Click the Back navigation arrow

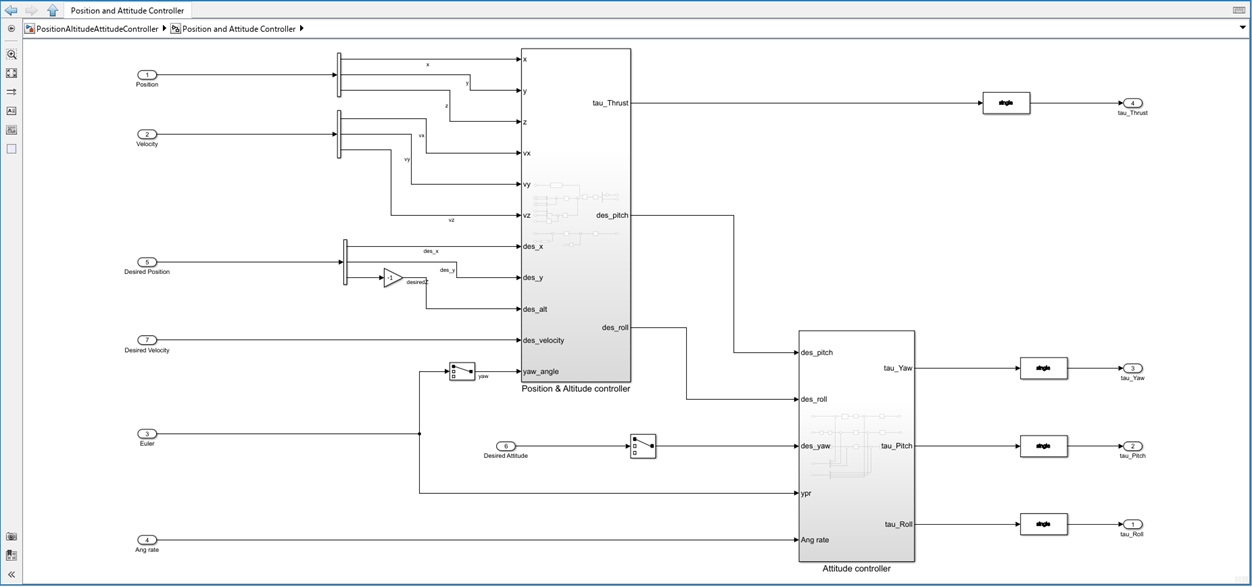click(x=12, y=10)
